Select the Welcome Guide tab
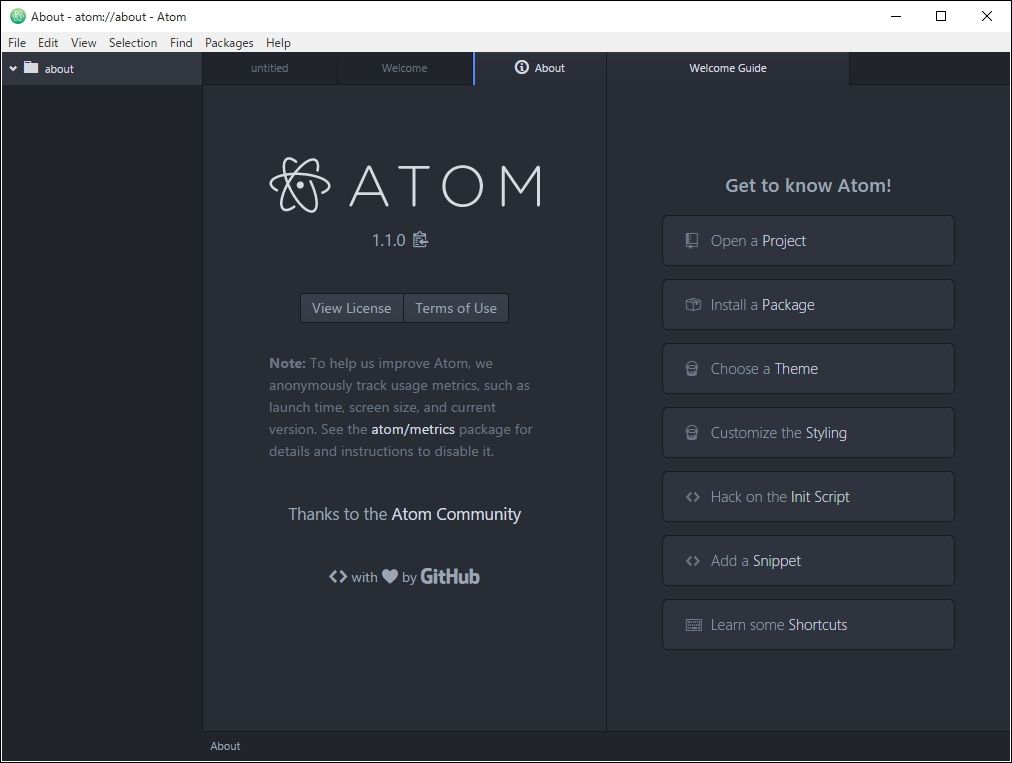This screenshot has width=1012, height=763. pyautogui.click(x=727, y=68)
